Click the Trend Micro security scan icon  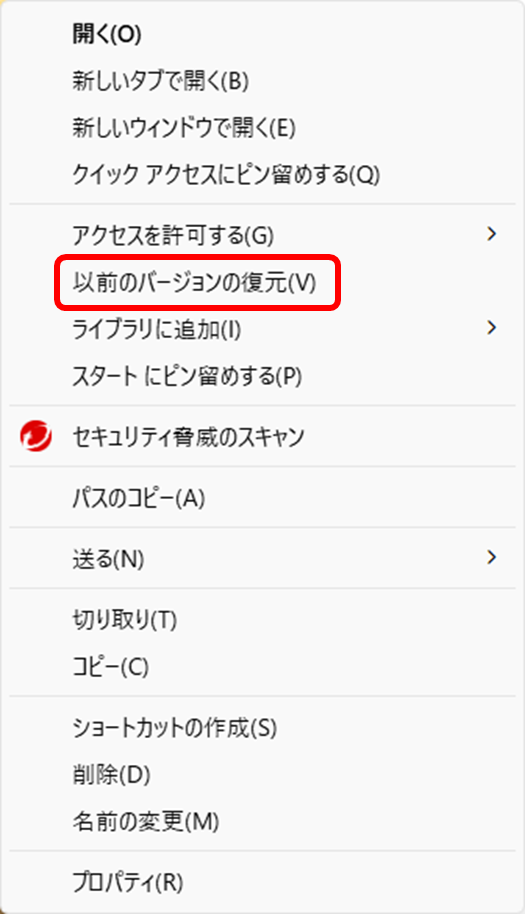pos(36,436)
